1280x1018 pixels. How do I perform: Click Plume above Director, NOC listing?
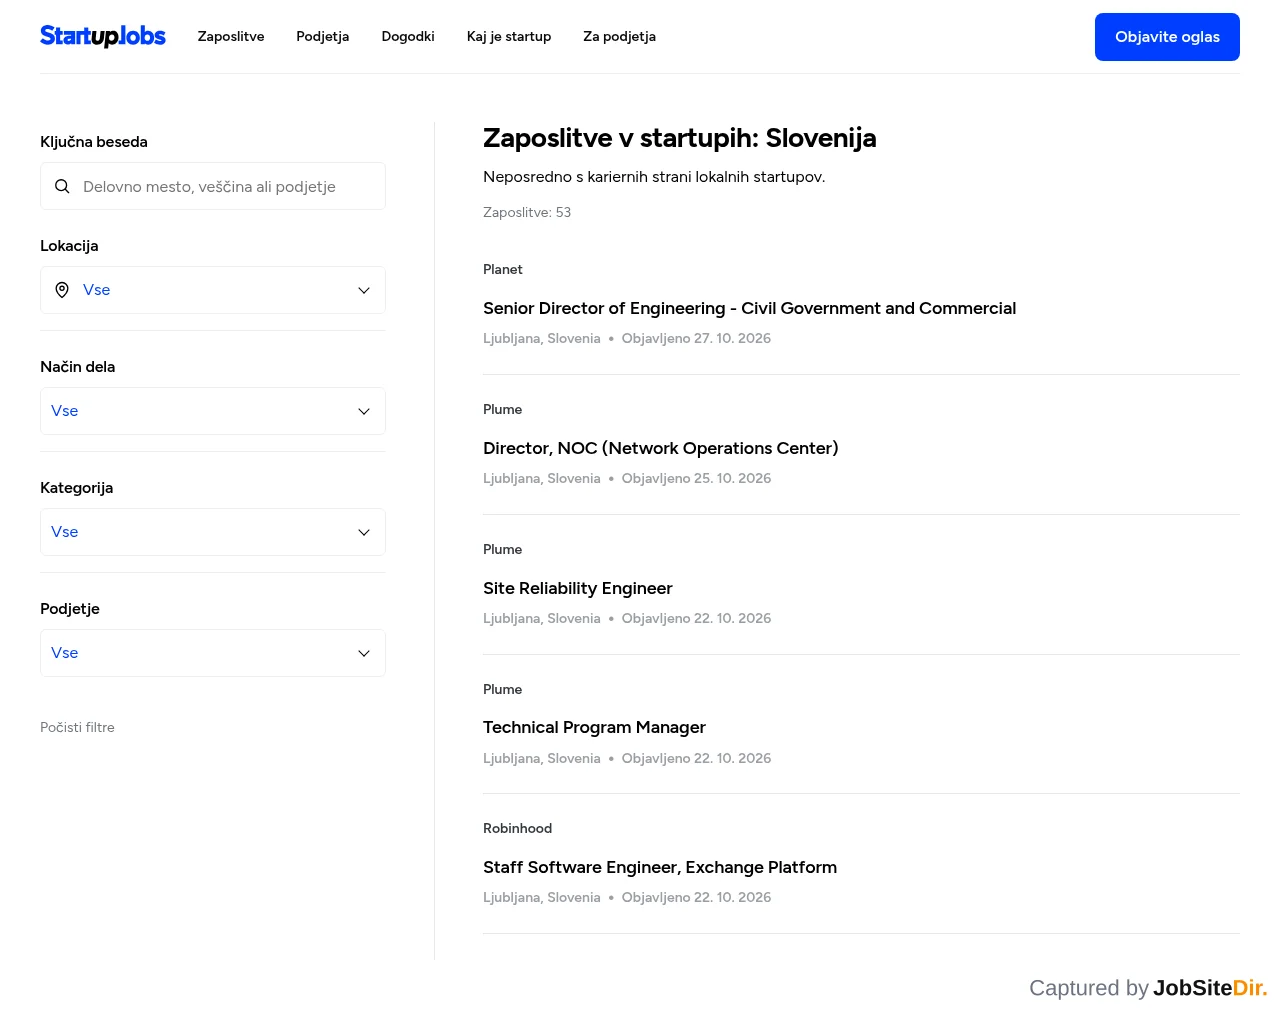pyautogui.click(x=502, y=409)
